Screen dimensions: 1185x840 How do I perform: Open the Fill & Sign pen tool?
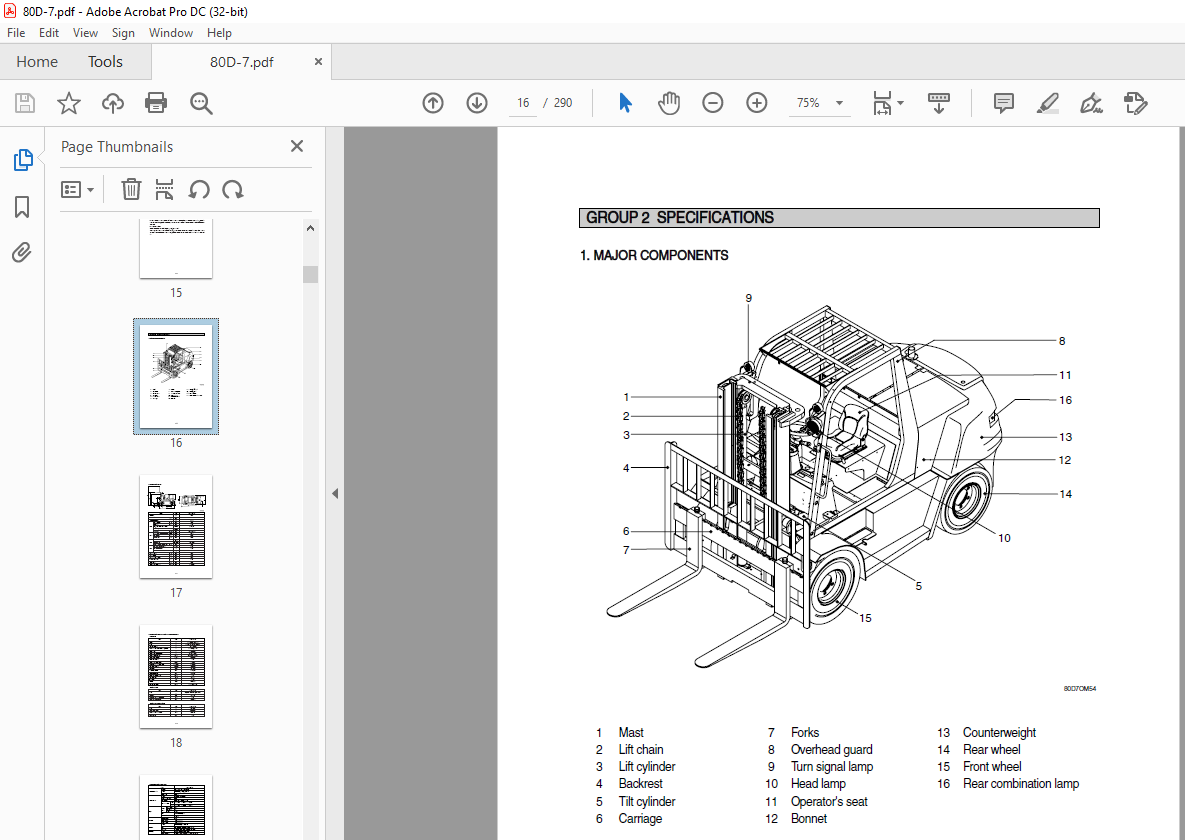pos(1091,103)
